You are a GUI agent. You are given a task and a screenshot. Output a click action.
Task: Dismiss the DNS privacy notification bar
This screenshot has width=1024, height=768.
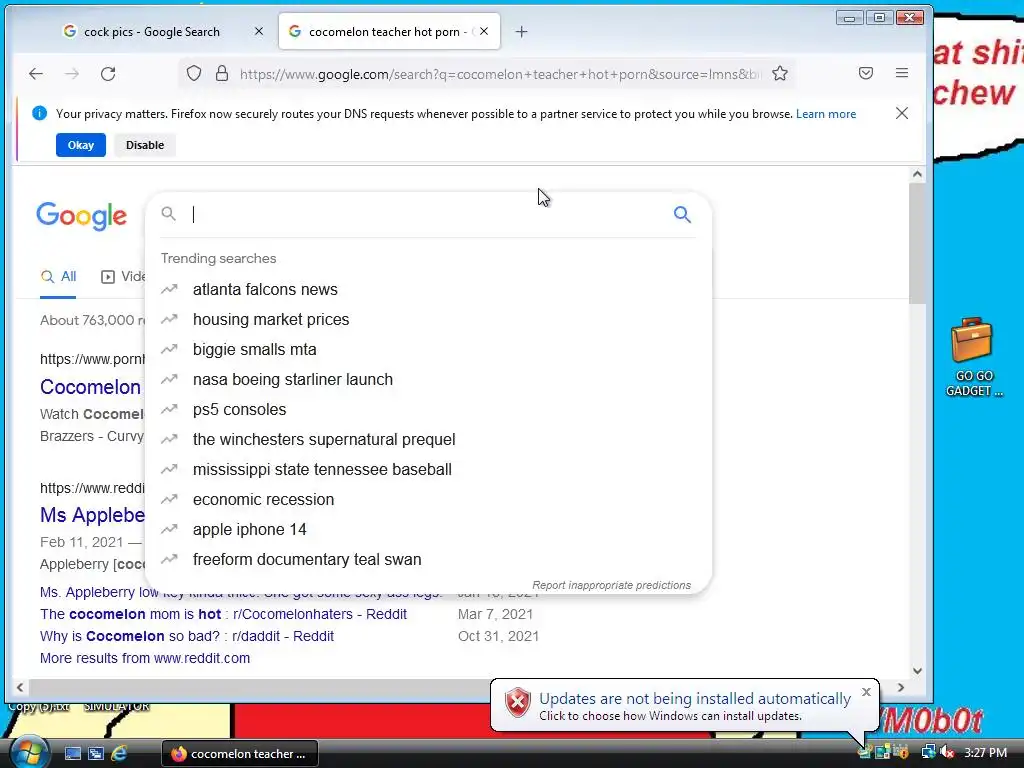coord(902,113)
